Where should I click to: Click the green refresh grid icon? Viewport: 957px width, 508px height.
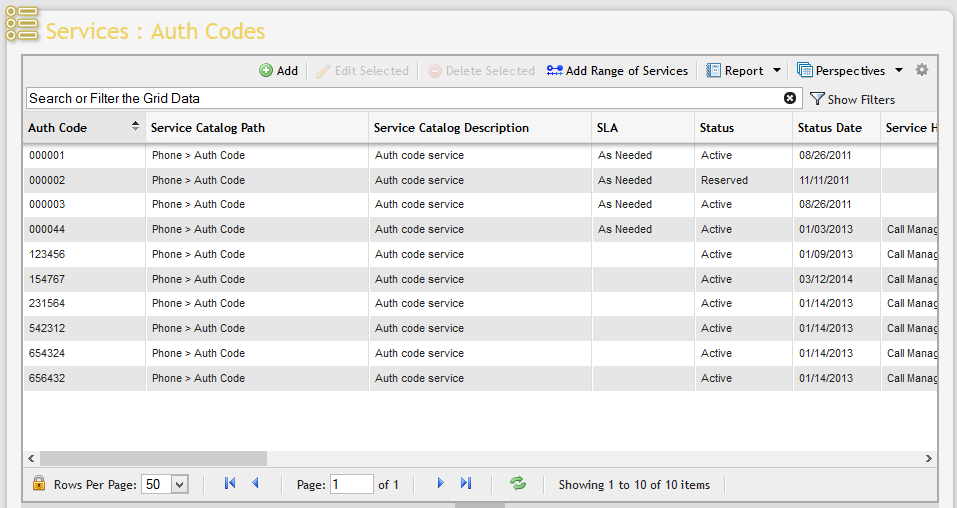[518, 484]
